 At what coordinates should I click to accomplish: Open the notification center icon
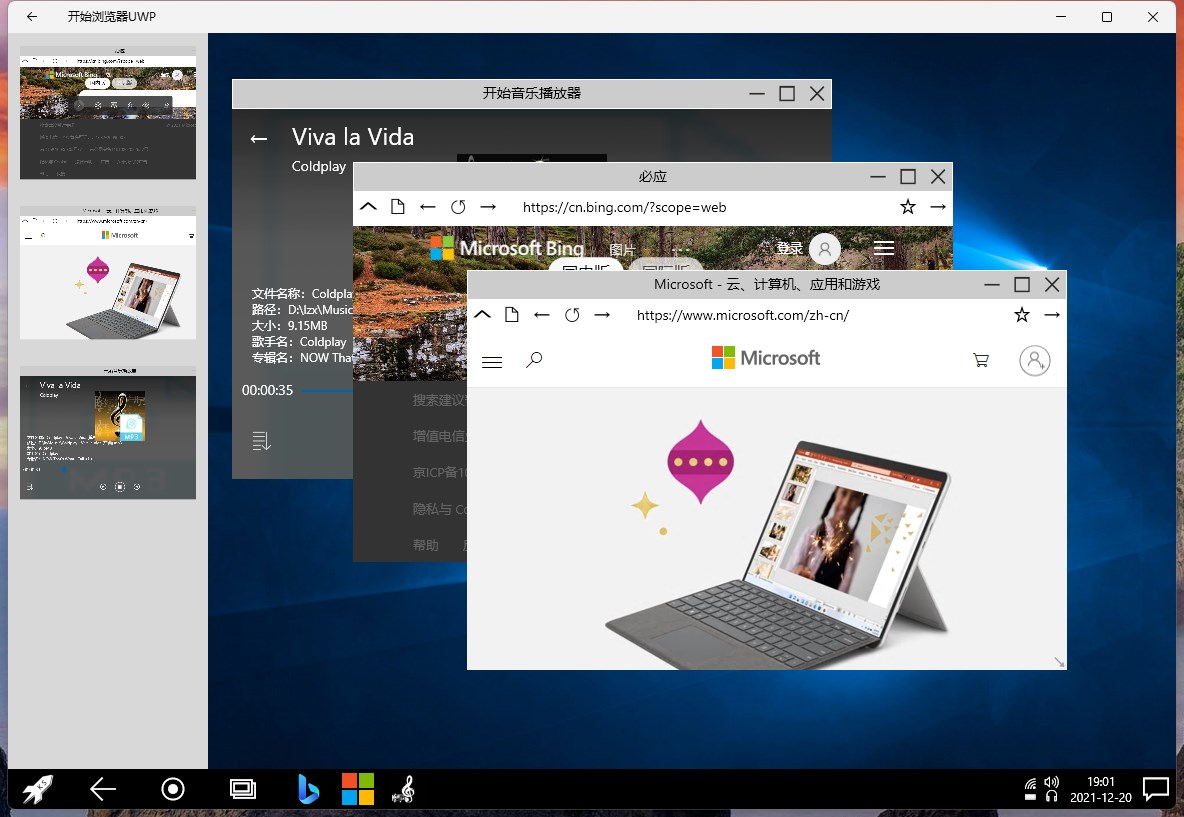1156,790
